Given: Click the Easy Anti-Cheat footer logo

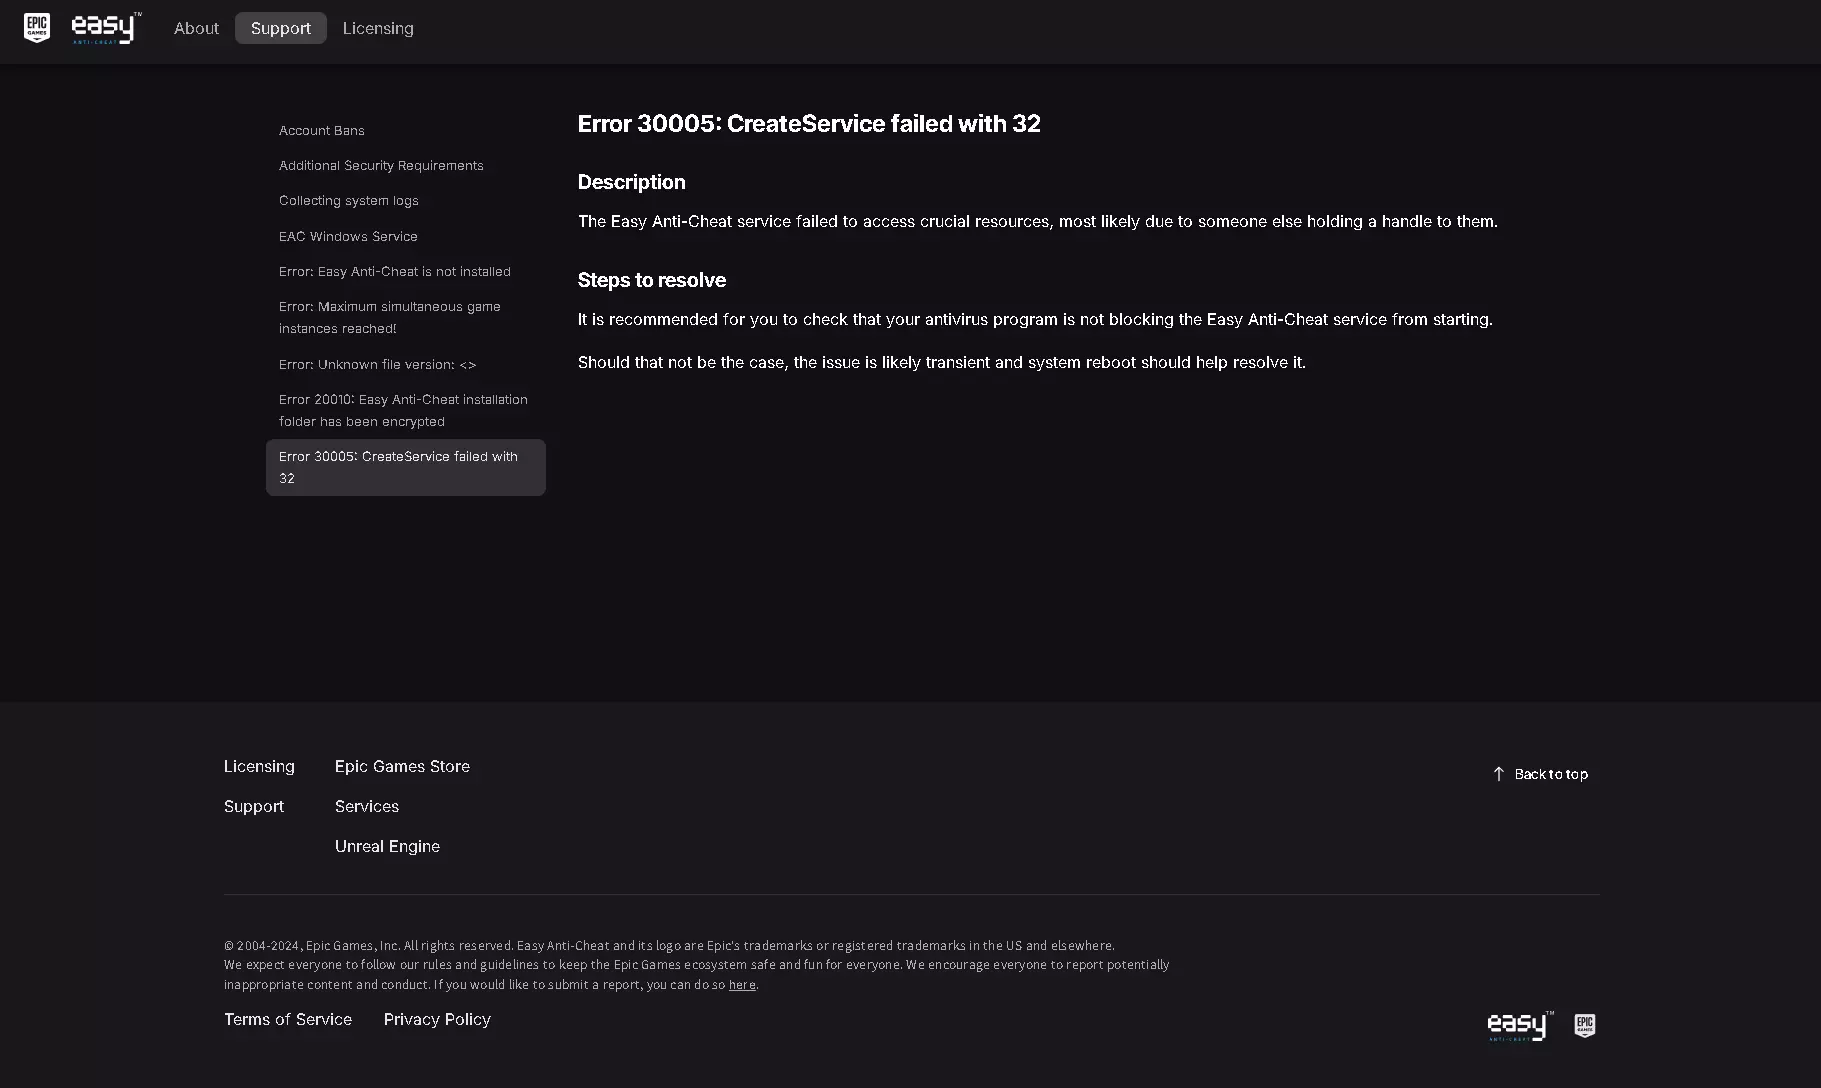Looking at the screenshot, I should pos(1519,1026).
